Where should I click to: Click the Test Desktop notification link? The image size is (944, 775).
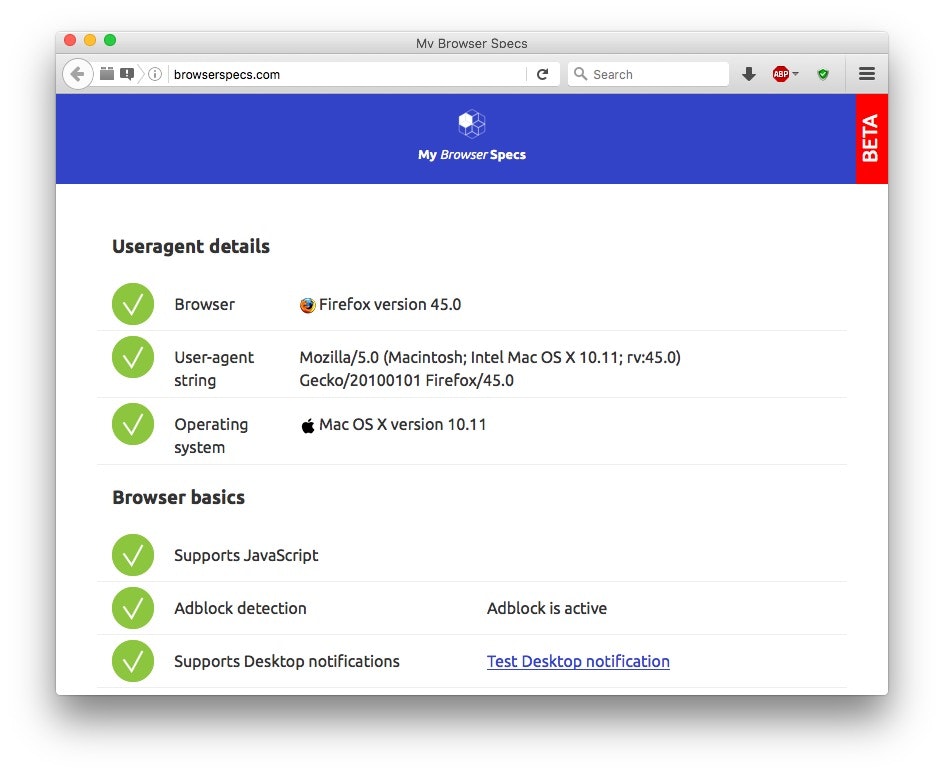[578, 661]
